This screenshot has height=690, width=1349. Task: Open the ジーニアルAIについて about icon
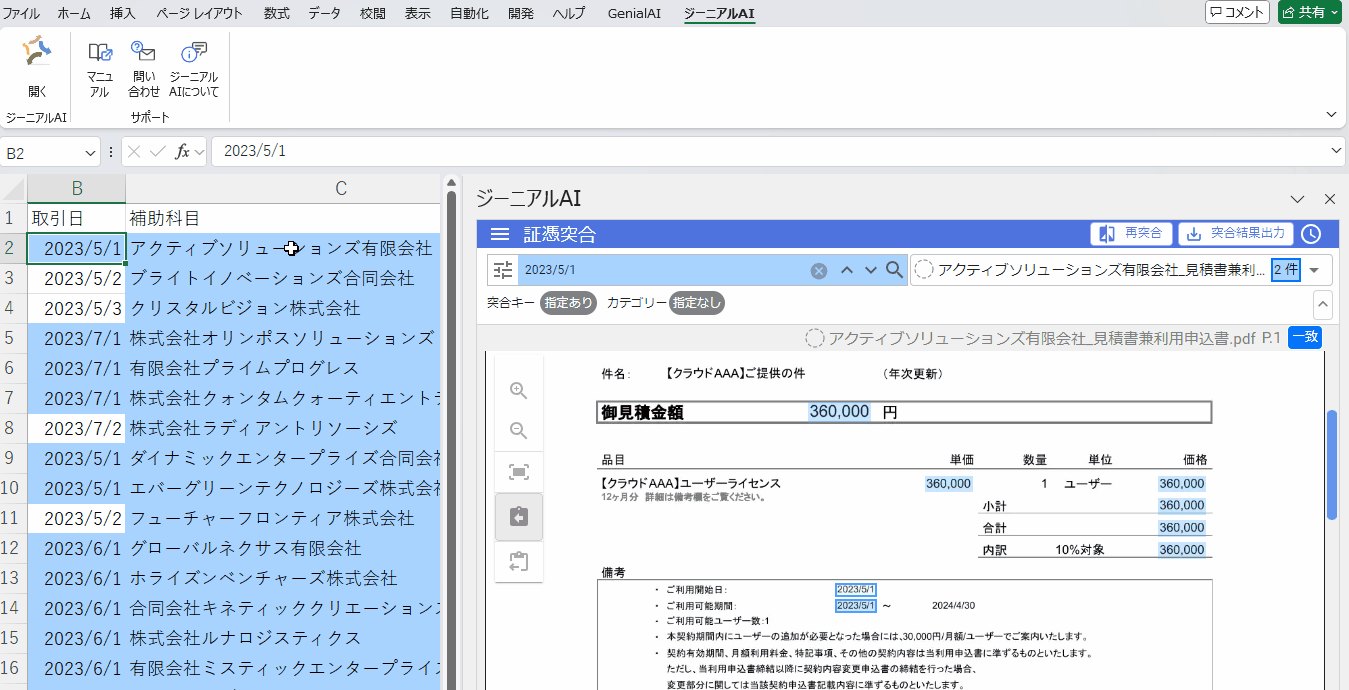pos(193,68)
